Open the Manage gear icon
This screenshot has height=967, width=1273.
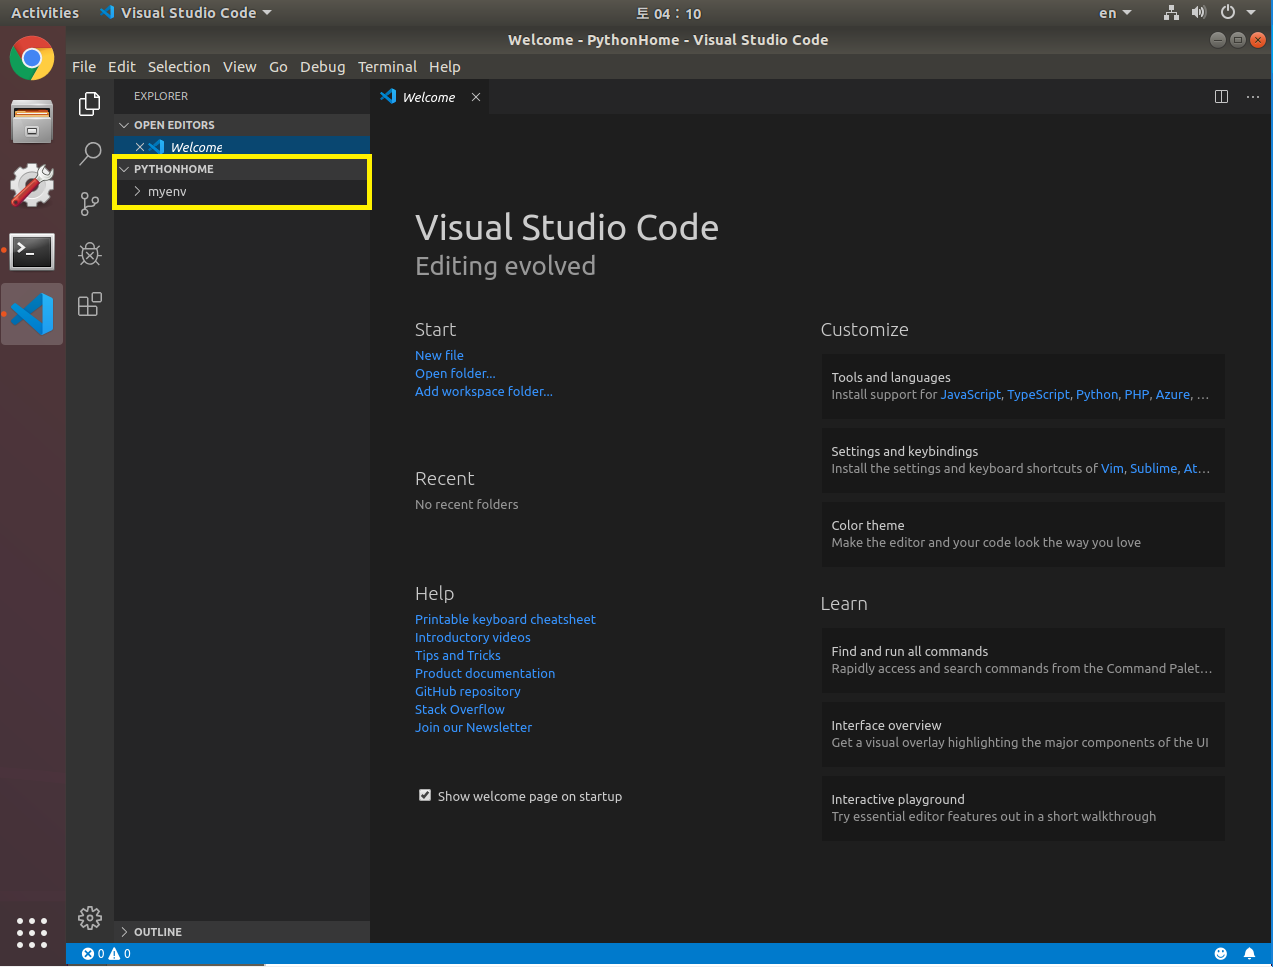(90, 918)
